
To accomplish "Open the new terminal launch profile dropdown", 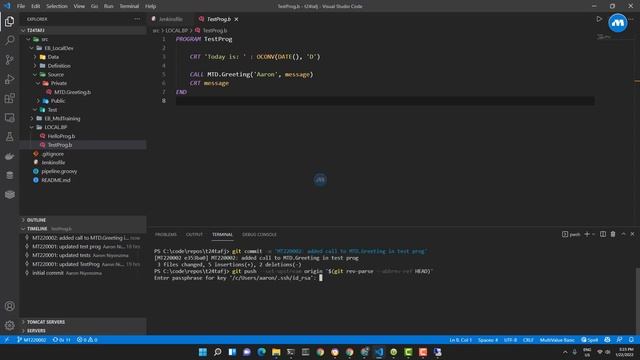I will pyautogui.click(x=593, y=234).
